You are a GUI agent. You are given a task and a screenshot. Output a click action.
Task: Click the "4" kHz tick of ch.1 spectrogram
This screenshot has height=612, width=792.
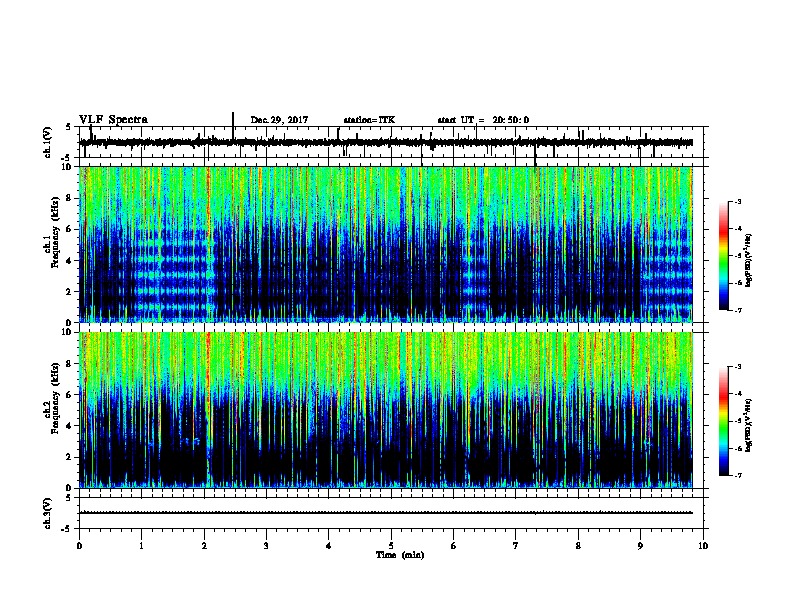click(x=69, y=261)
